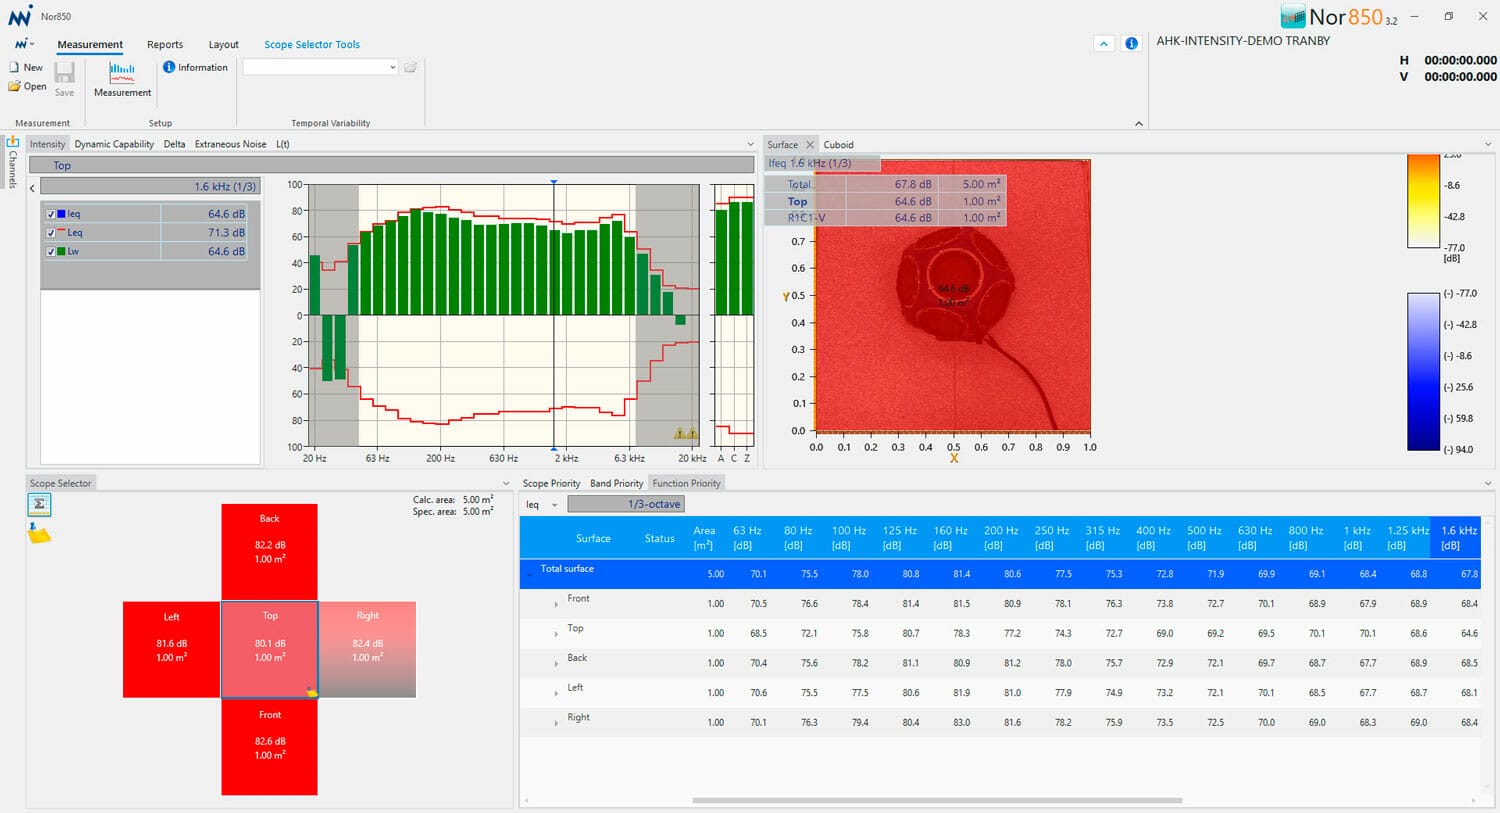
Task: Select the Dynamic Capability tab
Action: click(113, 143)
